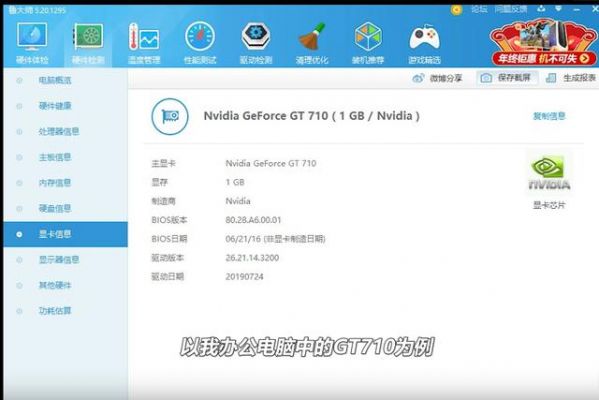Click 制造商 value Nvidia
The height and width of the screenshot is (400, 599).
238,201
